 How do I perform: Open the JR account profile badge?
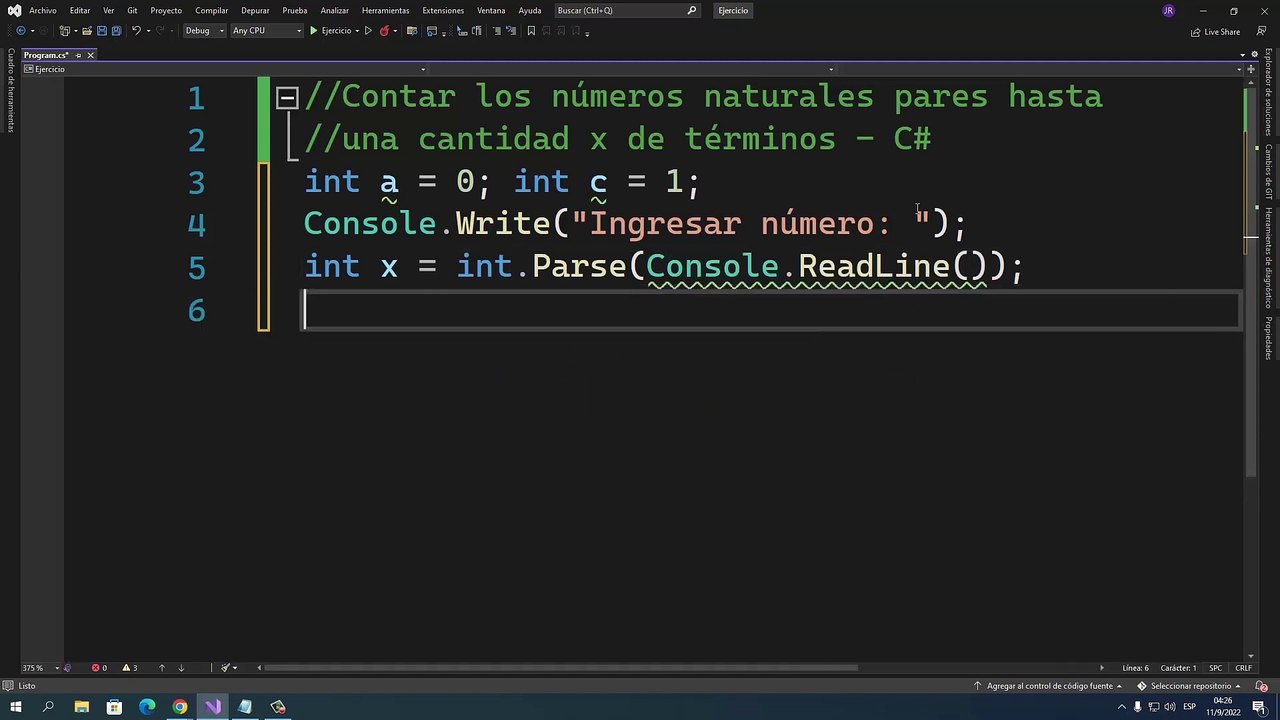(1168, 10)
